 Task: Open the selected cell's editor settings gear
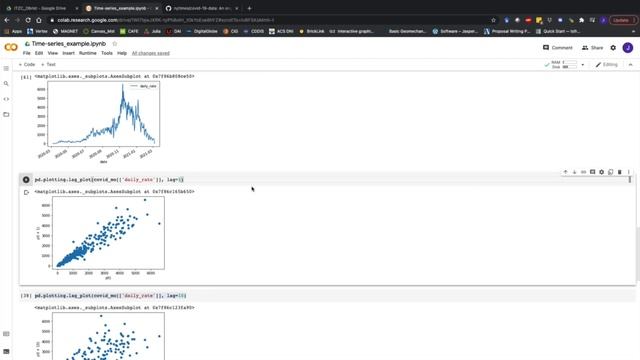(601, 172)
